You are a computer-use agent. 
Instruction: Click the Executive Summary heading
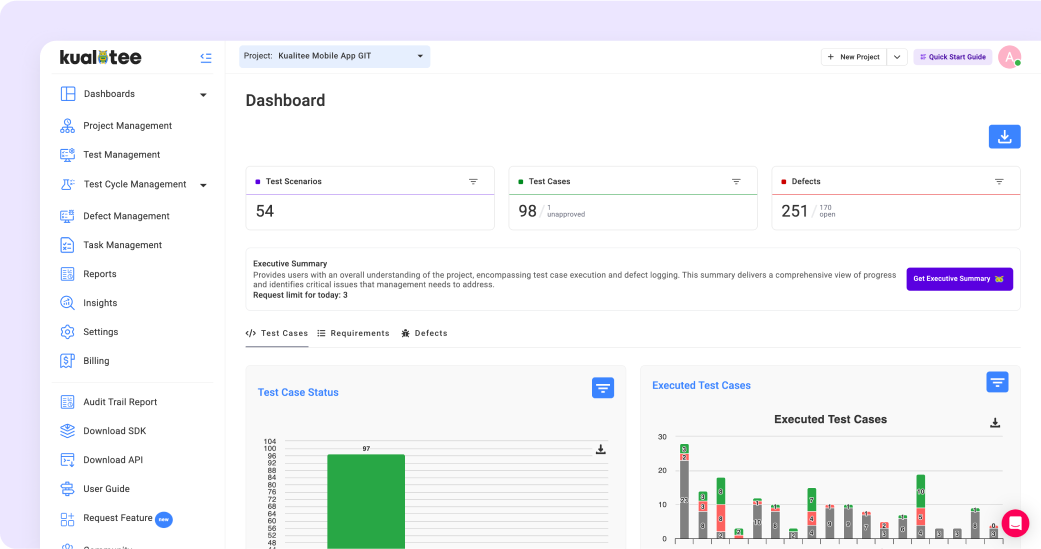(x=290, y=264)
